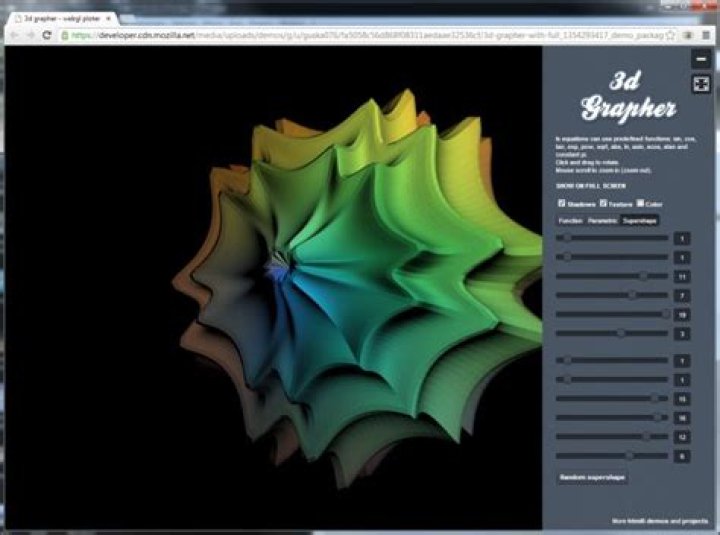Click the third slider of the lower group
The height and width of the screenshot is (535, 720).
(612, 399)
